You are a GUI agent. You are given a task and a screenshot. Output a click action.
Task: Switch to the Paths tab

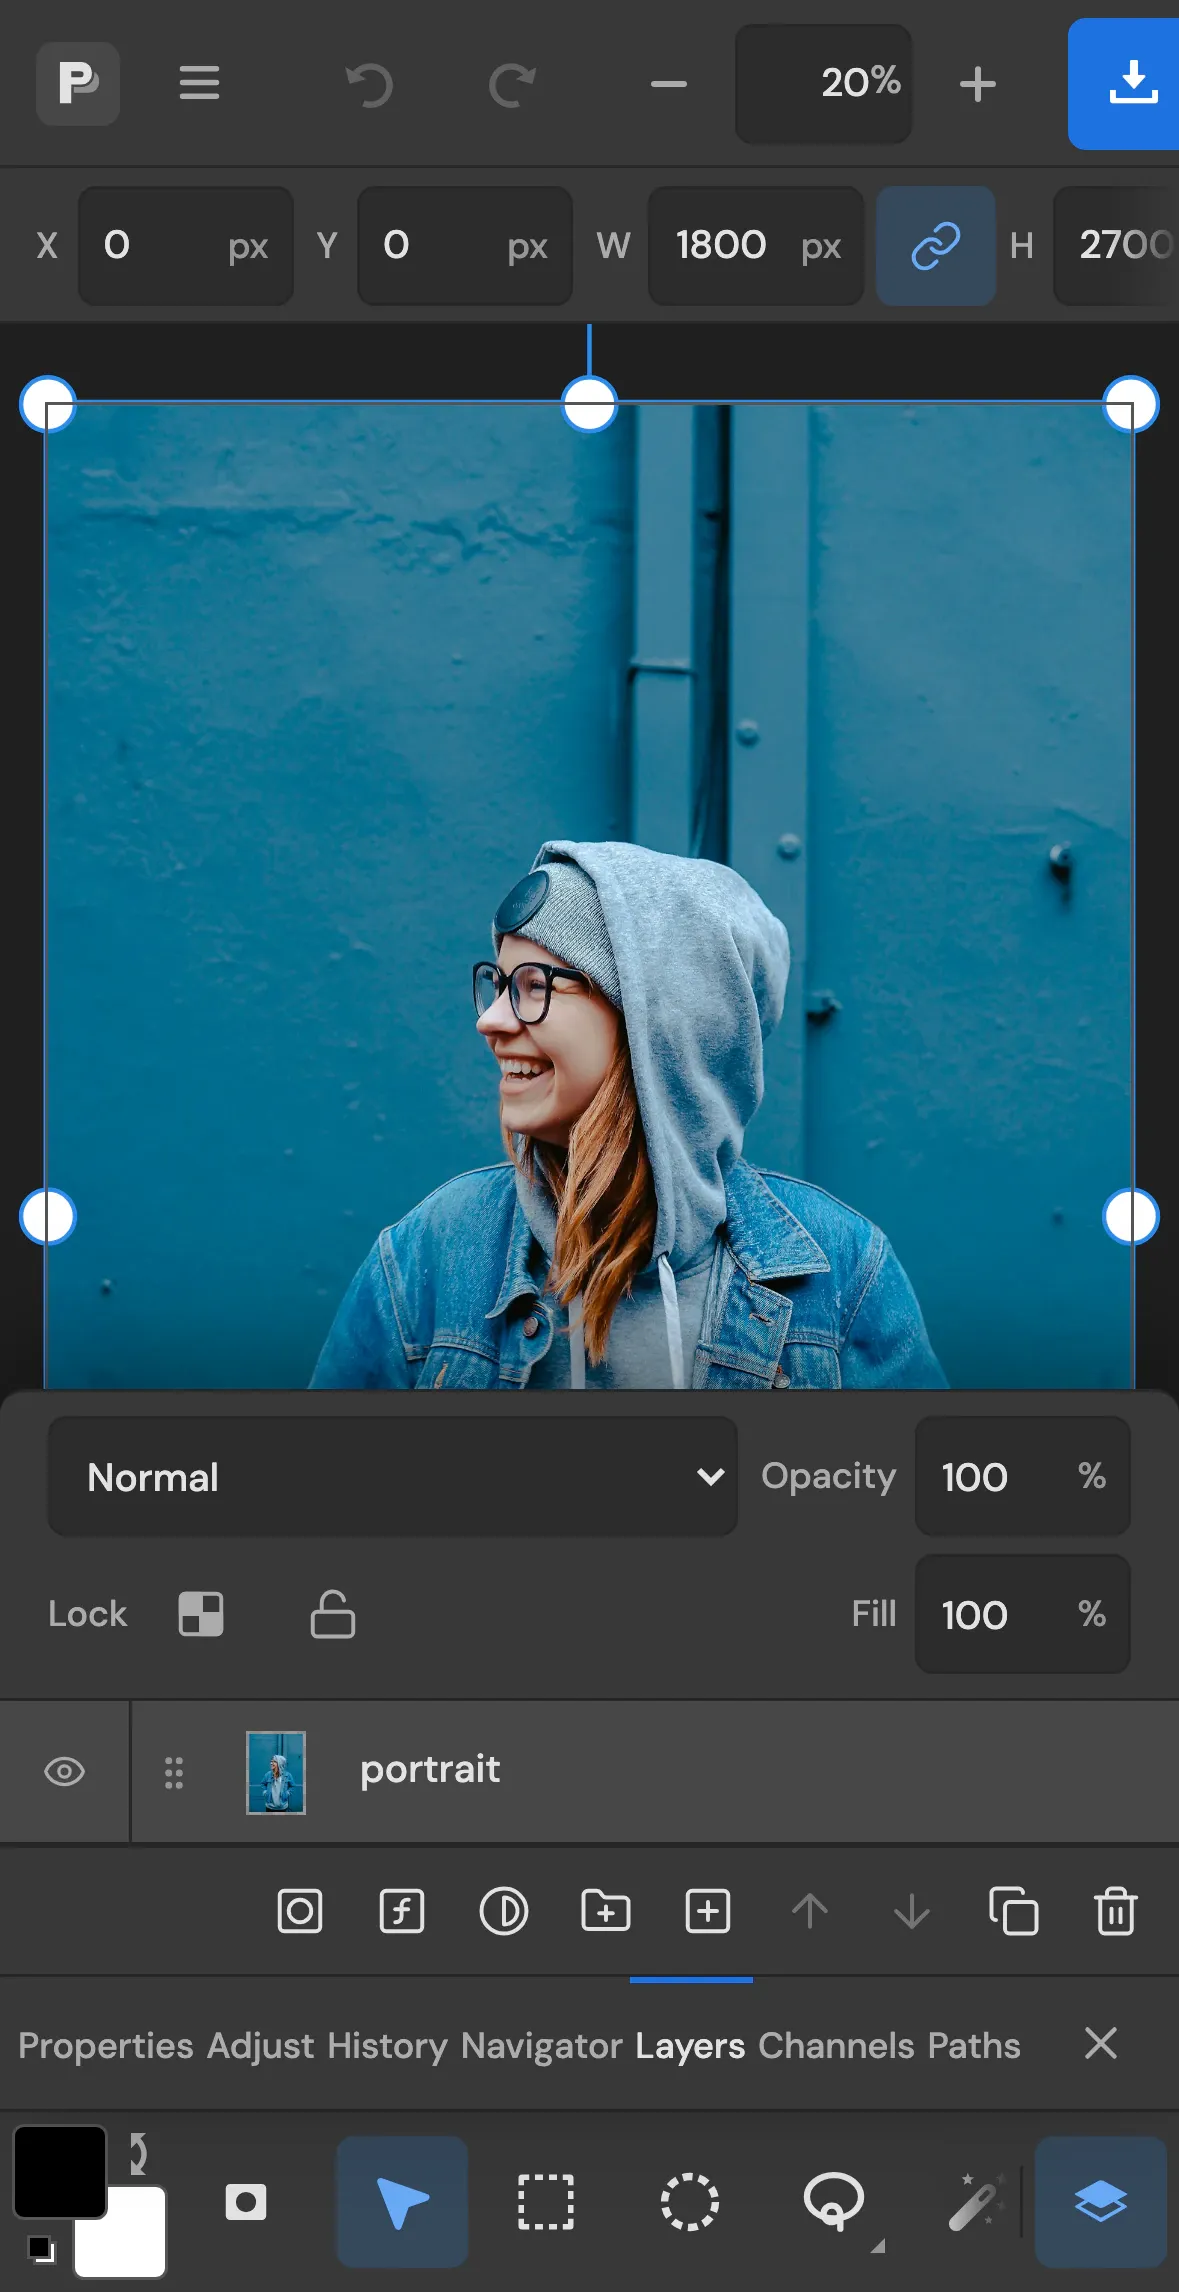pos(974,2046)
